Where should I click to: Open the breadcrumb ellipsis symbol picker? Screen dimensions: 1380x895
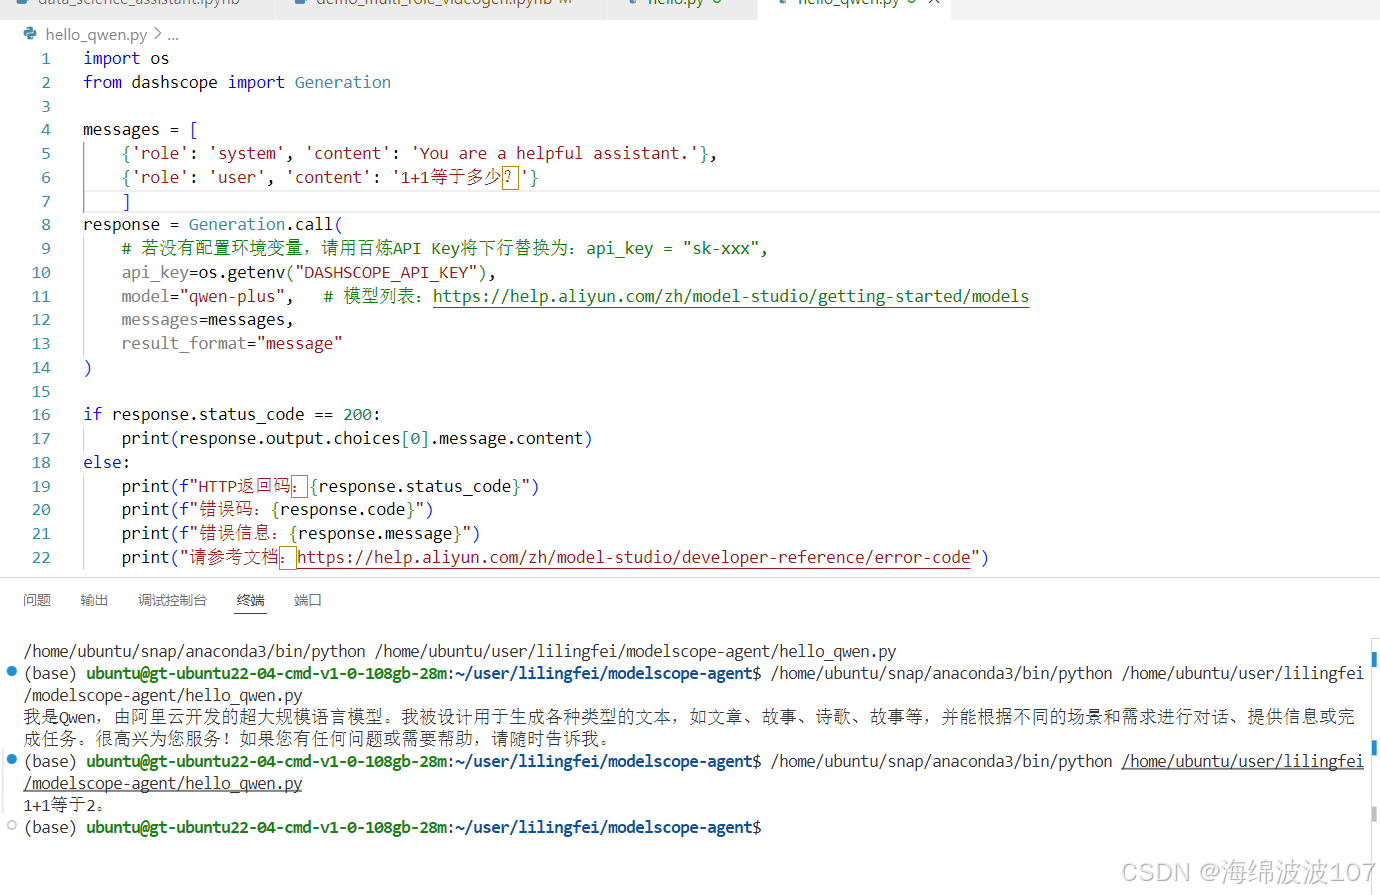tap(173, 35)
